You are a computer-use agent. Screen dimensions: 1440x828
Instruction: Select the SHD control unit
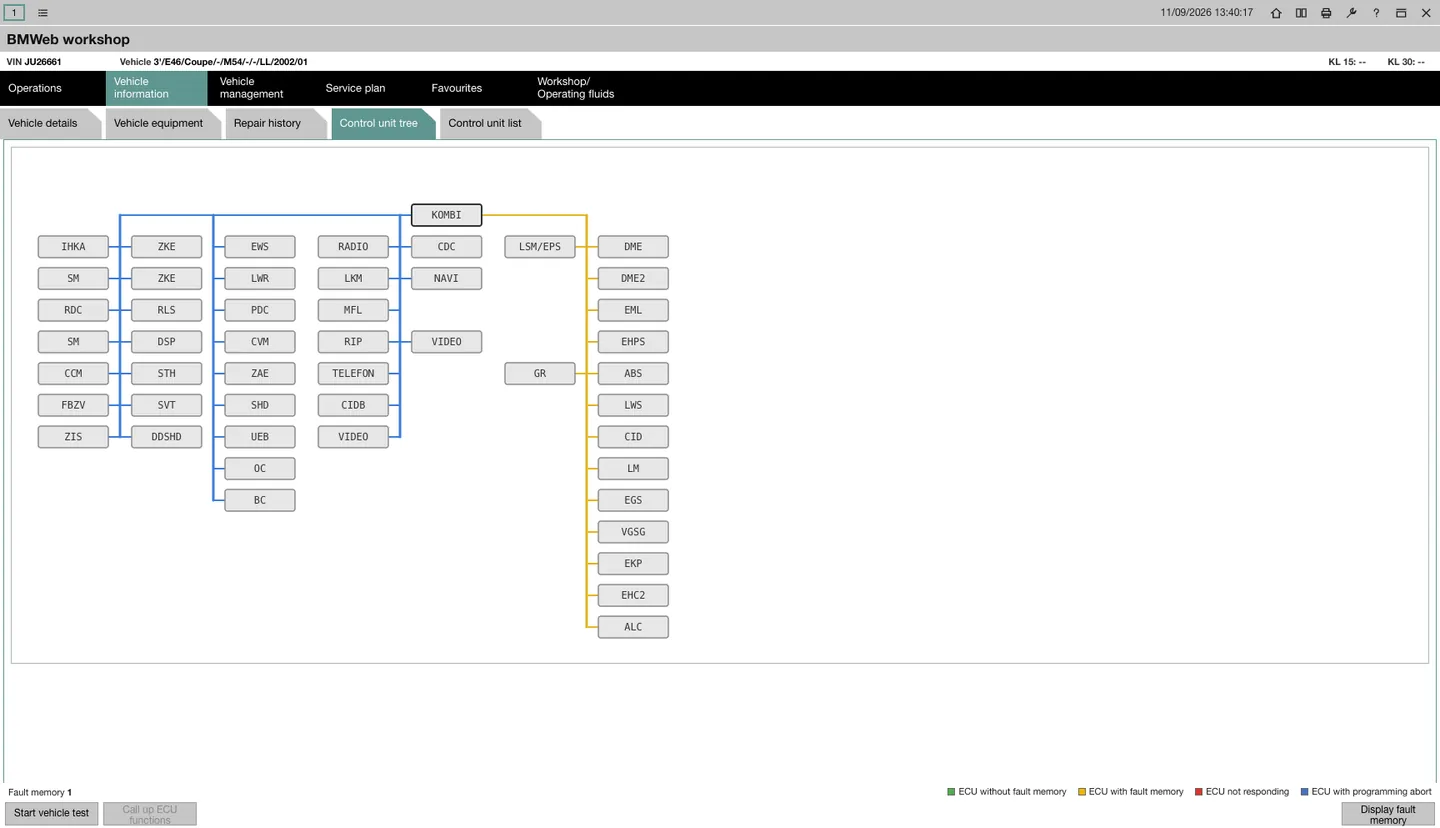(260, 405)
